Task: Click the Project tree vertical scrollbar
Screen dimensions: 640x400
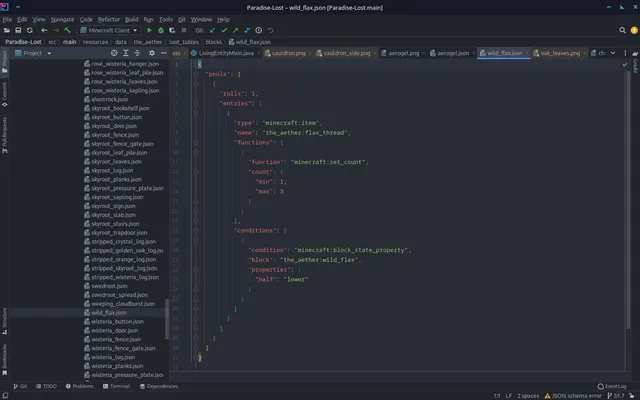Action: tap(166, 319)
